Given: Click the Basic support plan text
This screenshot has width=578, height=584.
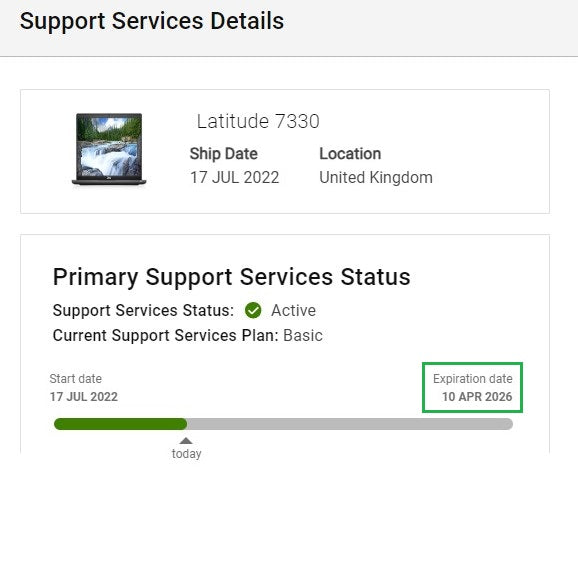Looking at the screenshot, I should [303, 335].
